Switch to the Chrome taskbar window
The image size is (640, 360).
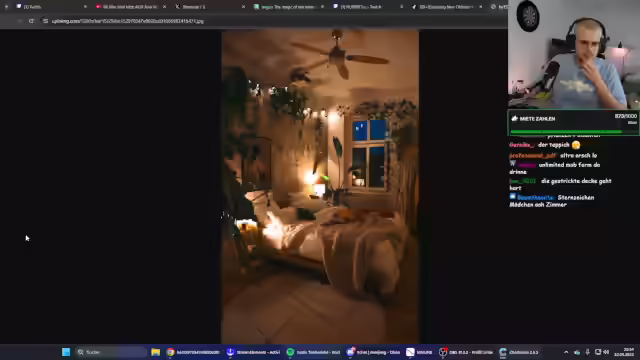(193, 352)
